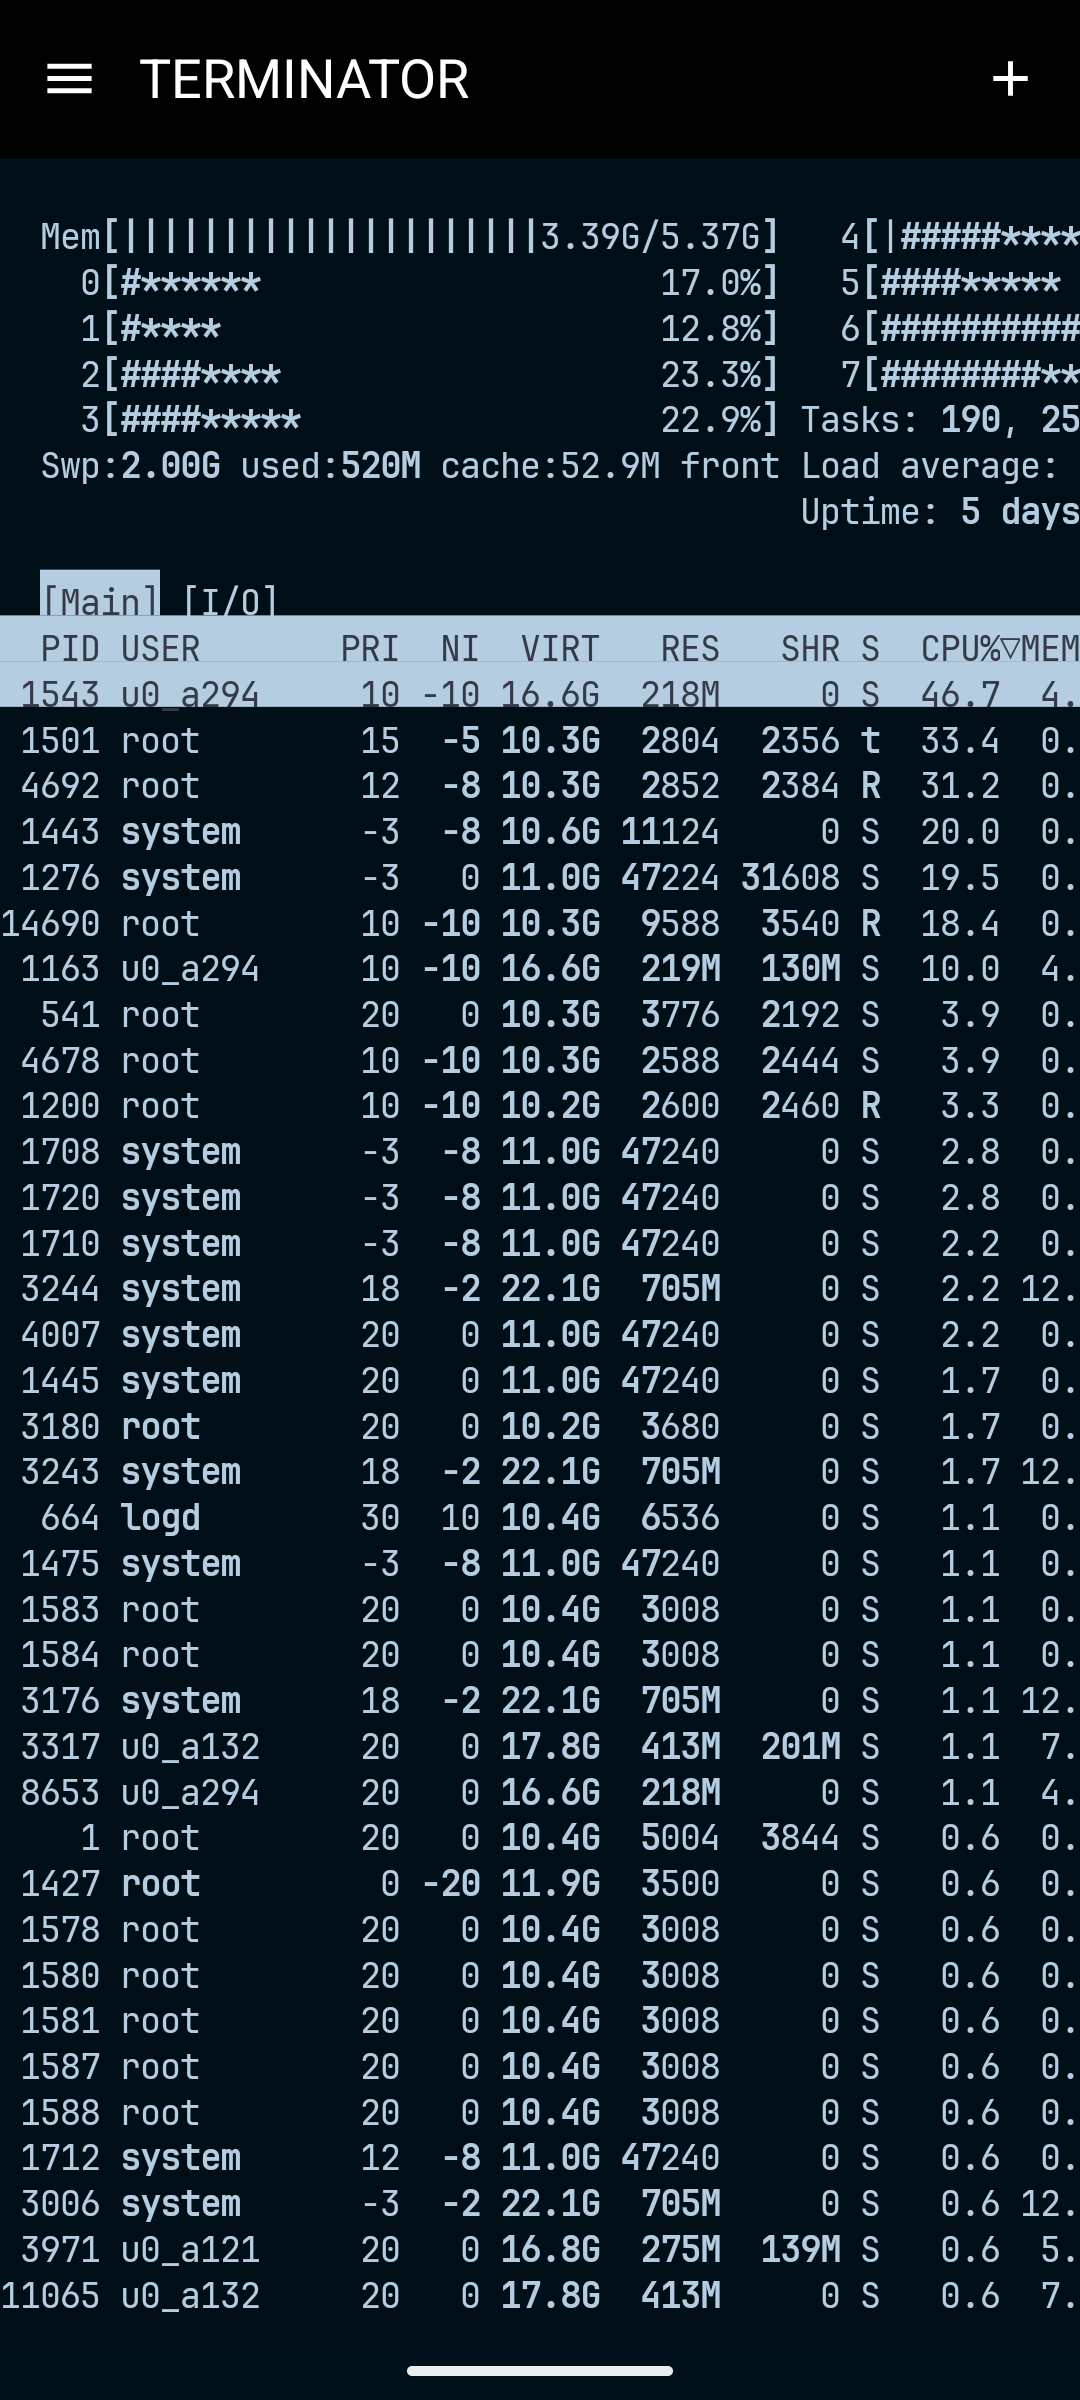Select process row PID 4678
1080x2400 pixels.
[540, 1061]
